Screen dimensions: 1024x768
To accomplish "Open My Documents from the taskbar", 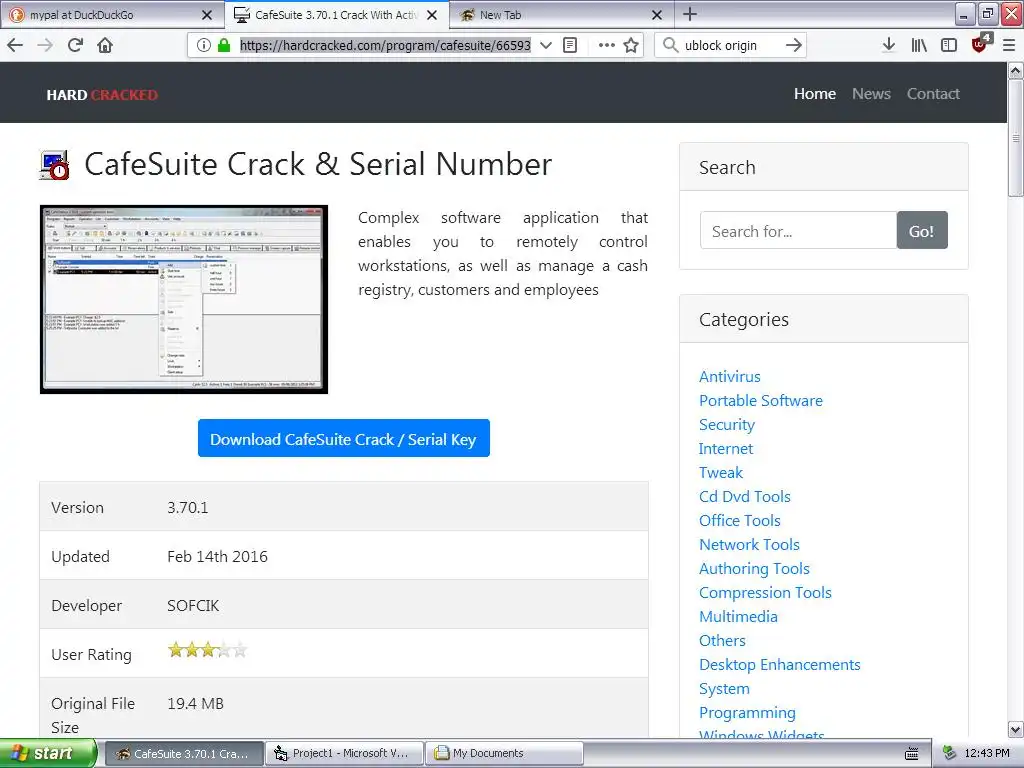I will 504,753.
